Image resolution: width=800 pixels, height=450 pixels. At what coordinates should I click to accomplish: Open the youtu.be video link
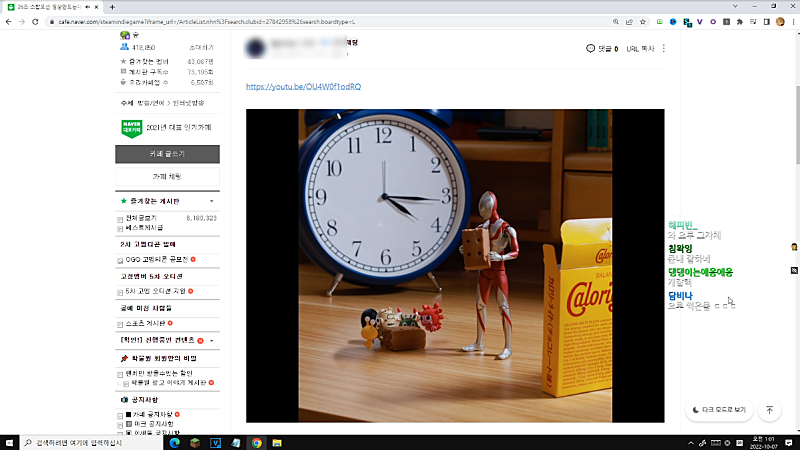(303, 87)
